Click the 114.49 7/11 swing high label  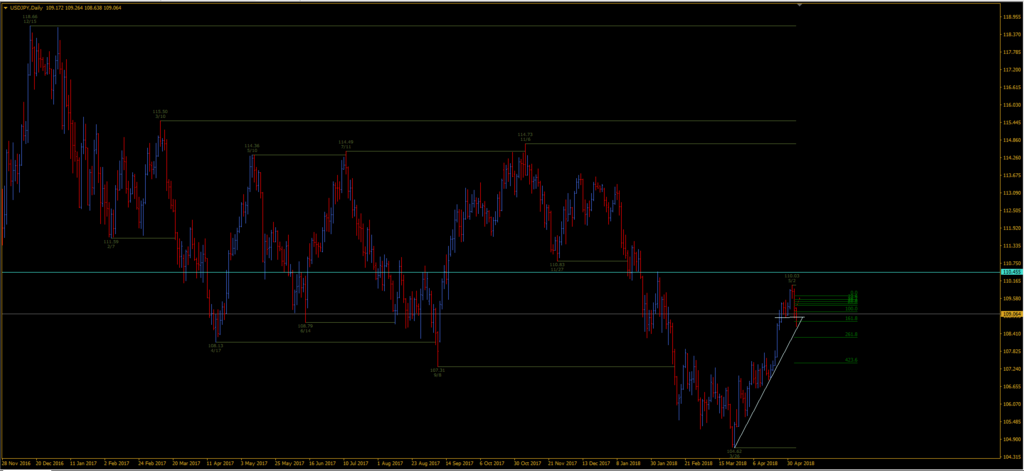click(345, 144)
